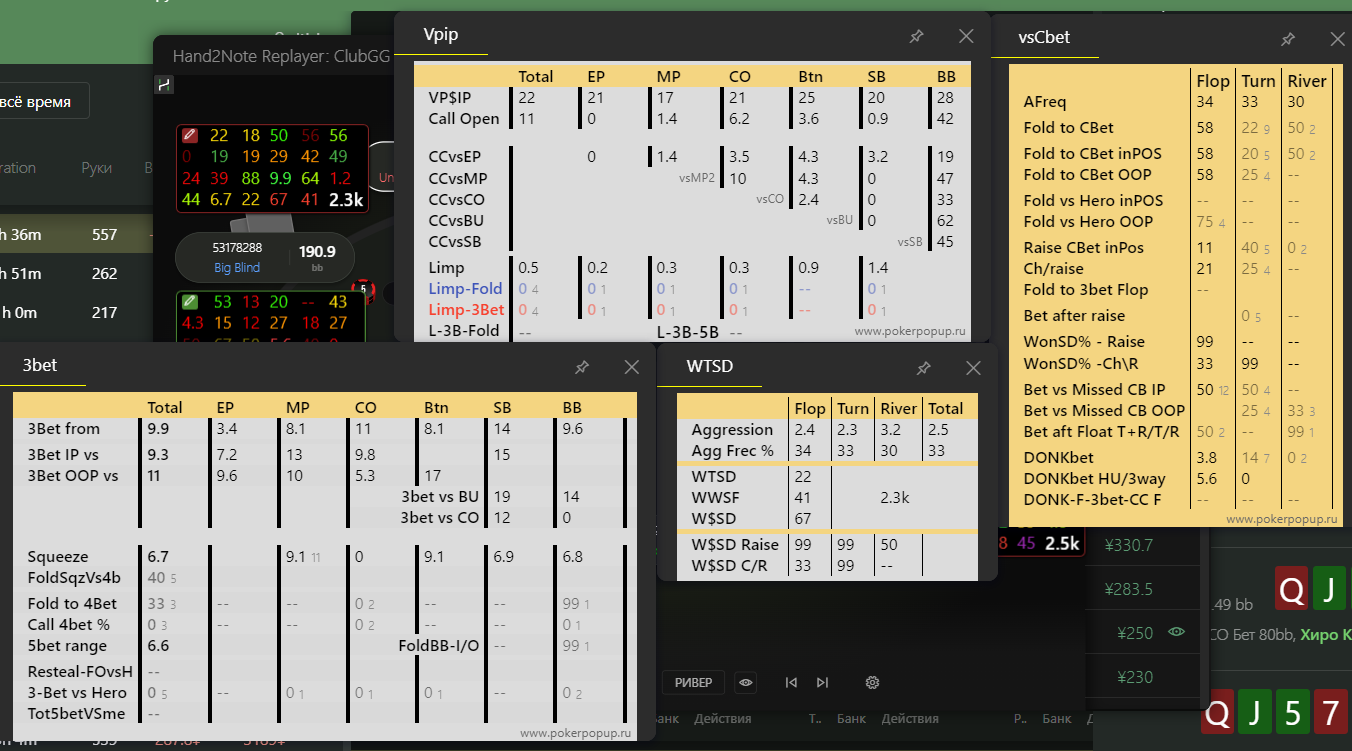
Task: Pin the Vpip popup window
Action: 916,36
